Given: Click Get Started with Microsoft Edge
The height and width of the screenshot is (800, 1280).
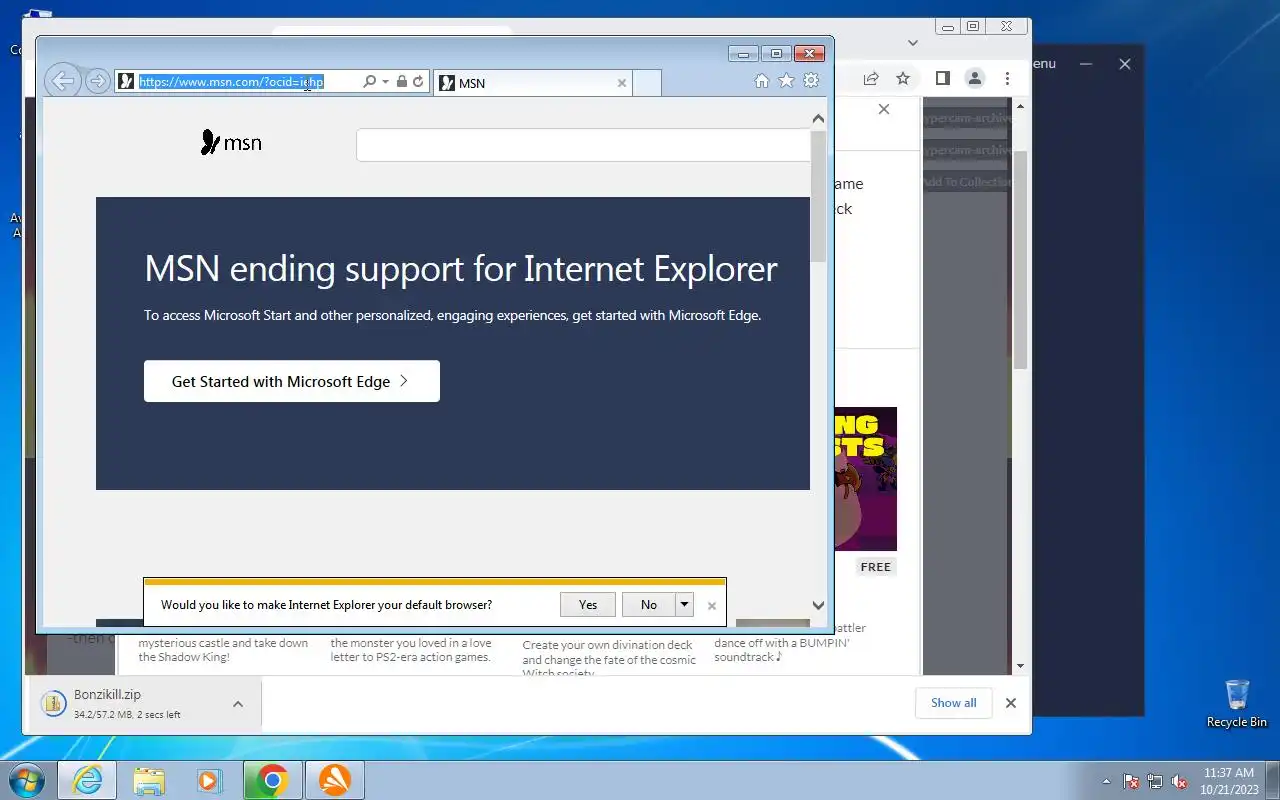Looking at the screenshot, I should 292,381.
